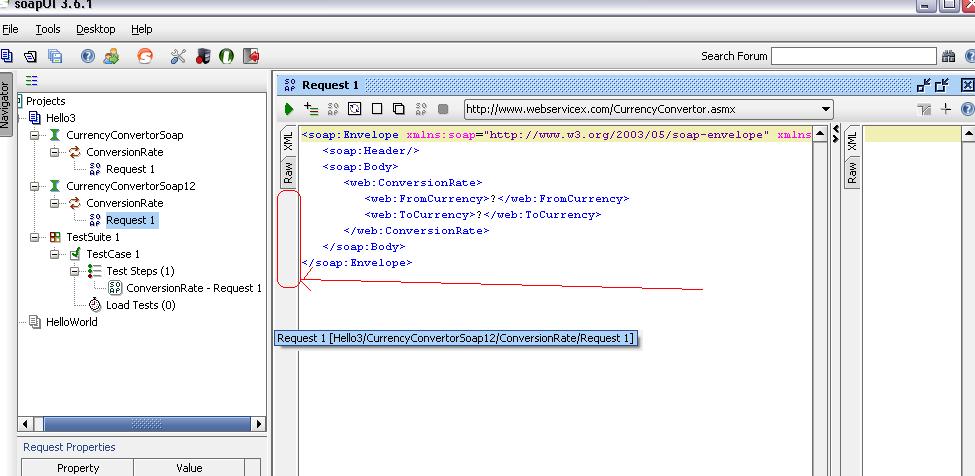Image resolution: width=975 pixels, height=476 pixels.
Task: Select the HelloWorld project
Action: click(x=70, y=322)
